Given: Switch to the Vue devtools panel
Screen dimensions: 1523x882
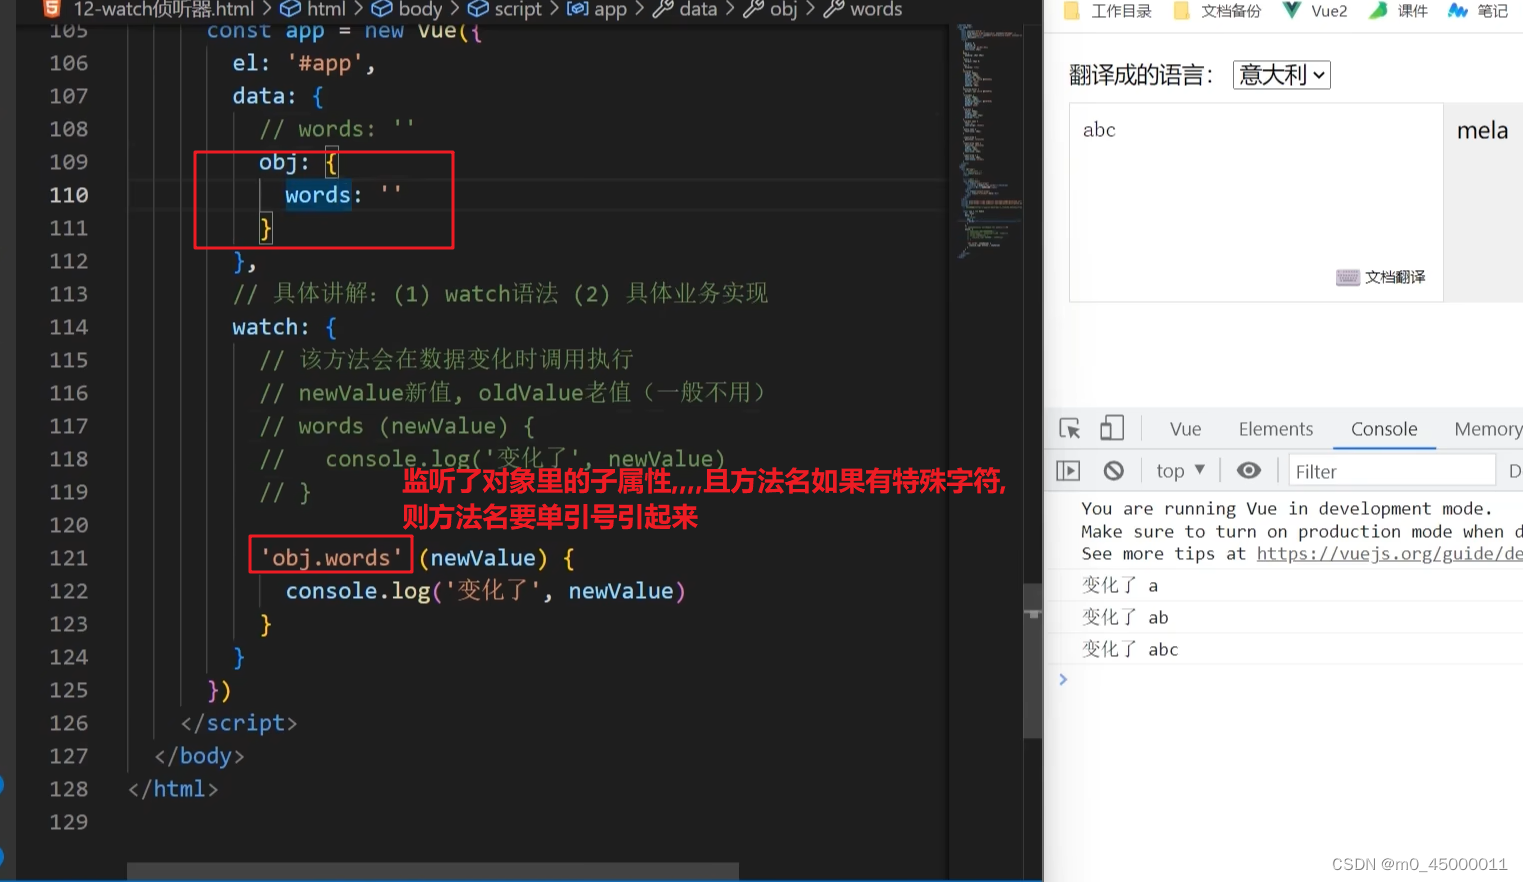Looking at the screenshot, I should coord(1184,428).
